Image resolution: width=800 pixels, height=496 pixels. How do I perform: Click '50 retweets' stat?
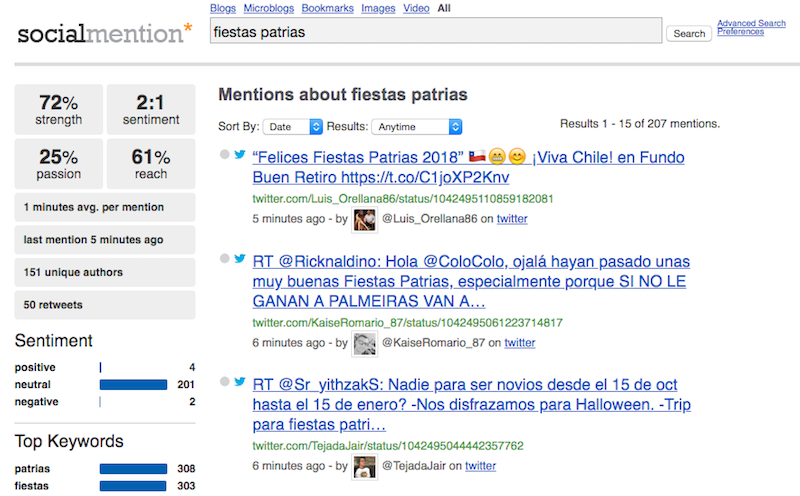coord(105,305)
